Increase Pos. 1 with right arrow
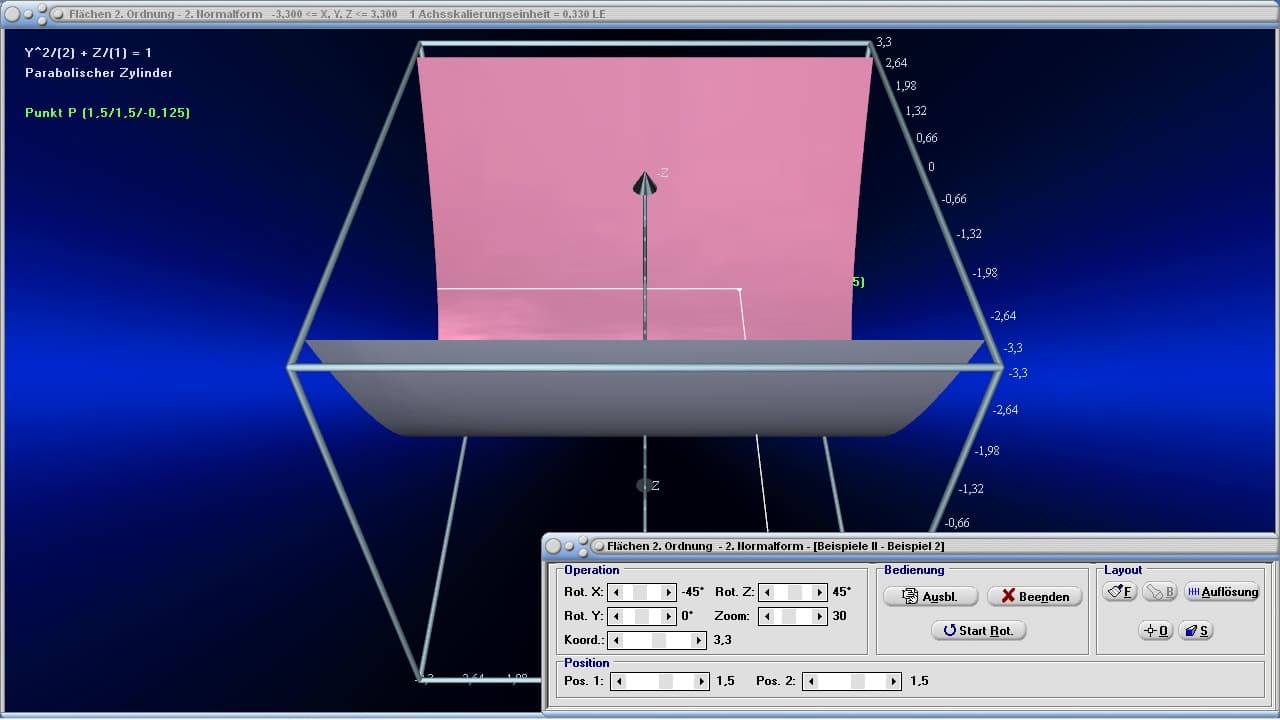Image resolution: width=1280 pixels, height=720 pixels. (702, 681)
